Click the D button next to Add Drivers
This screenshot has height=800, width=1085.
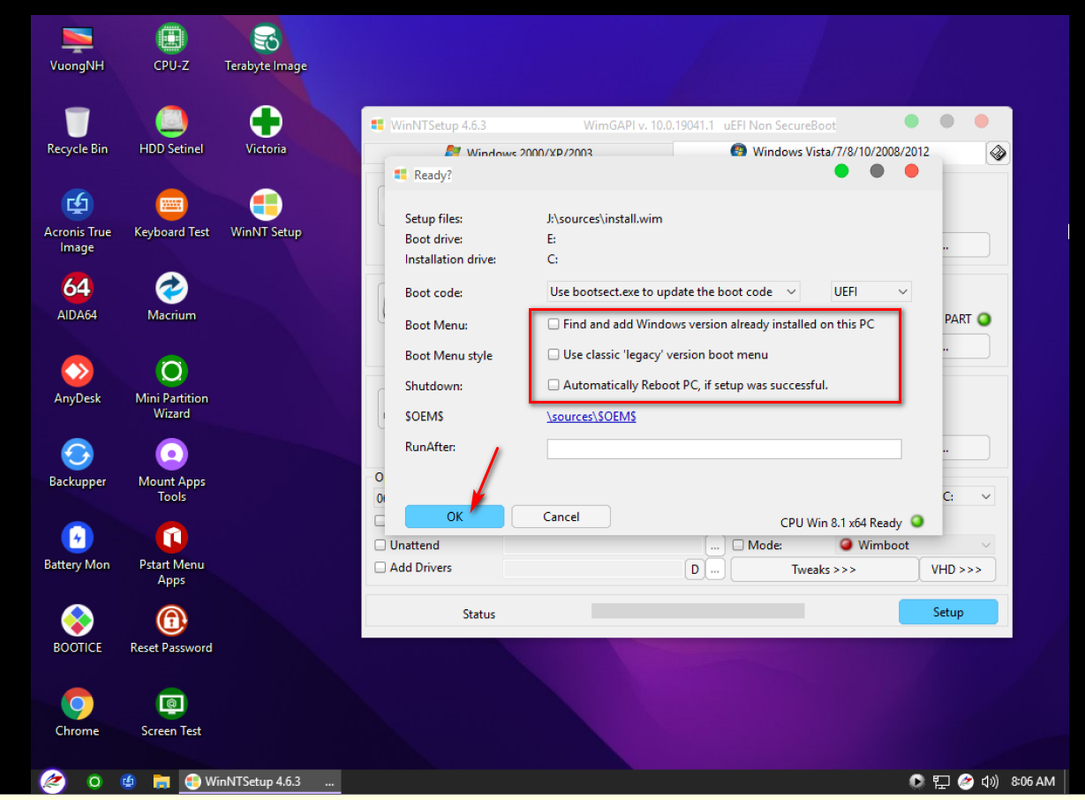(x=695, y=570)
